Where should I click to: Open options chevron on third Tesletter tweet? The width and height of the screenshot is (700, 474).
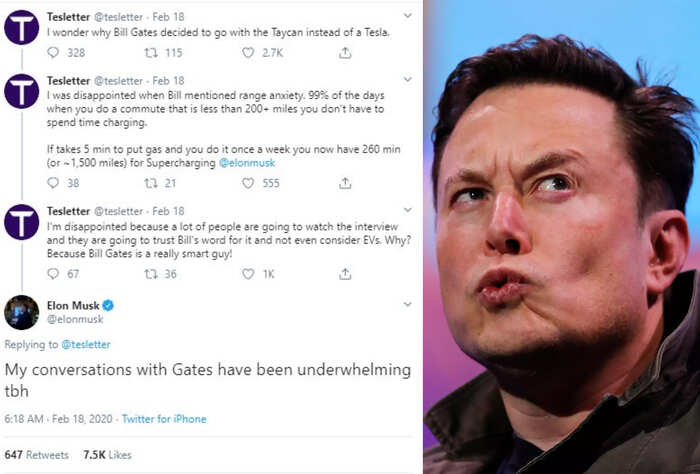click(408, 210)
